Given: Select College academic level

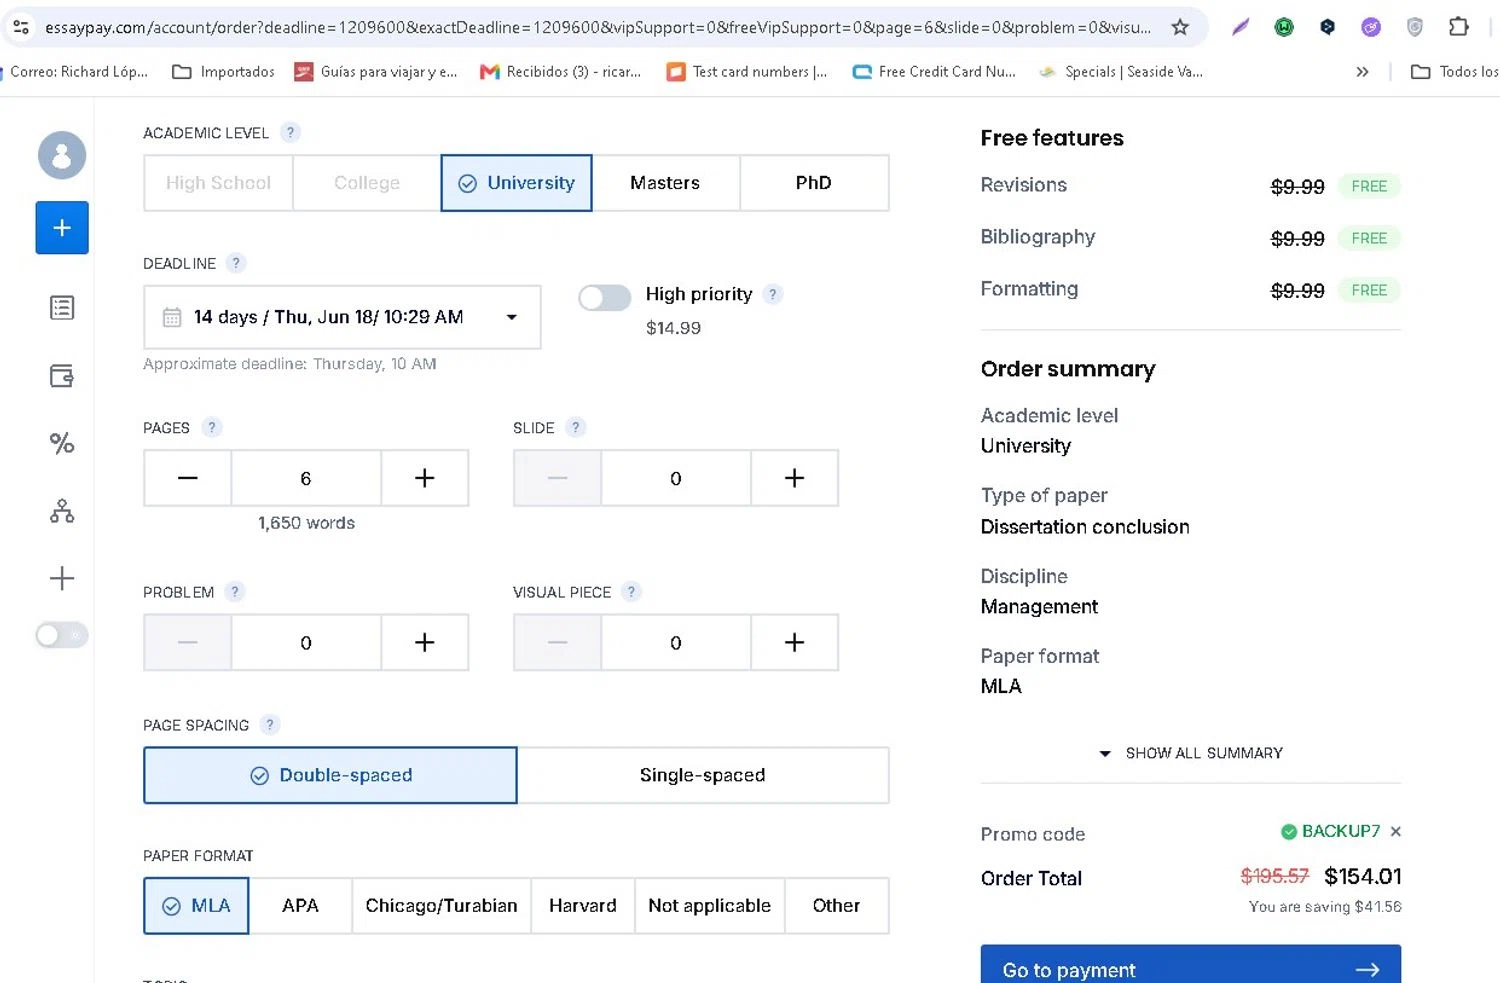Looking at the screenshot, I should point(367,183).
